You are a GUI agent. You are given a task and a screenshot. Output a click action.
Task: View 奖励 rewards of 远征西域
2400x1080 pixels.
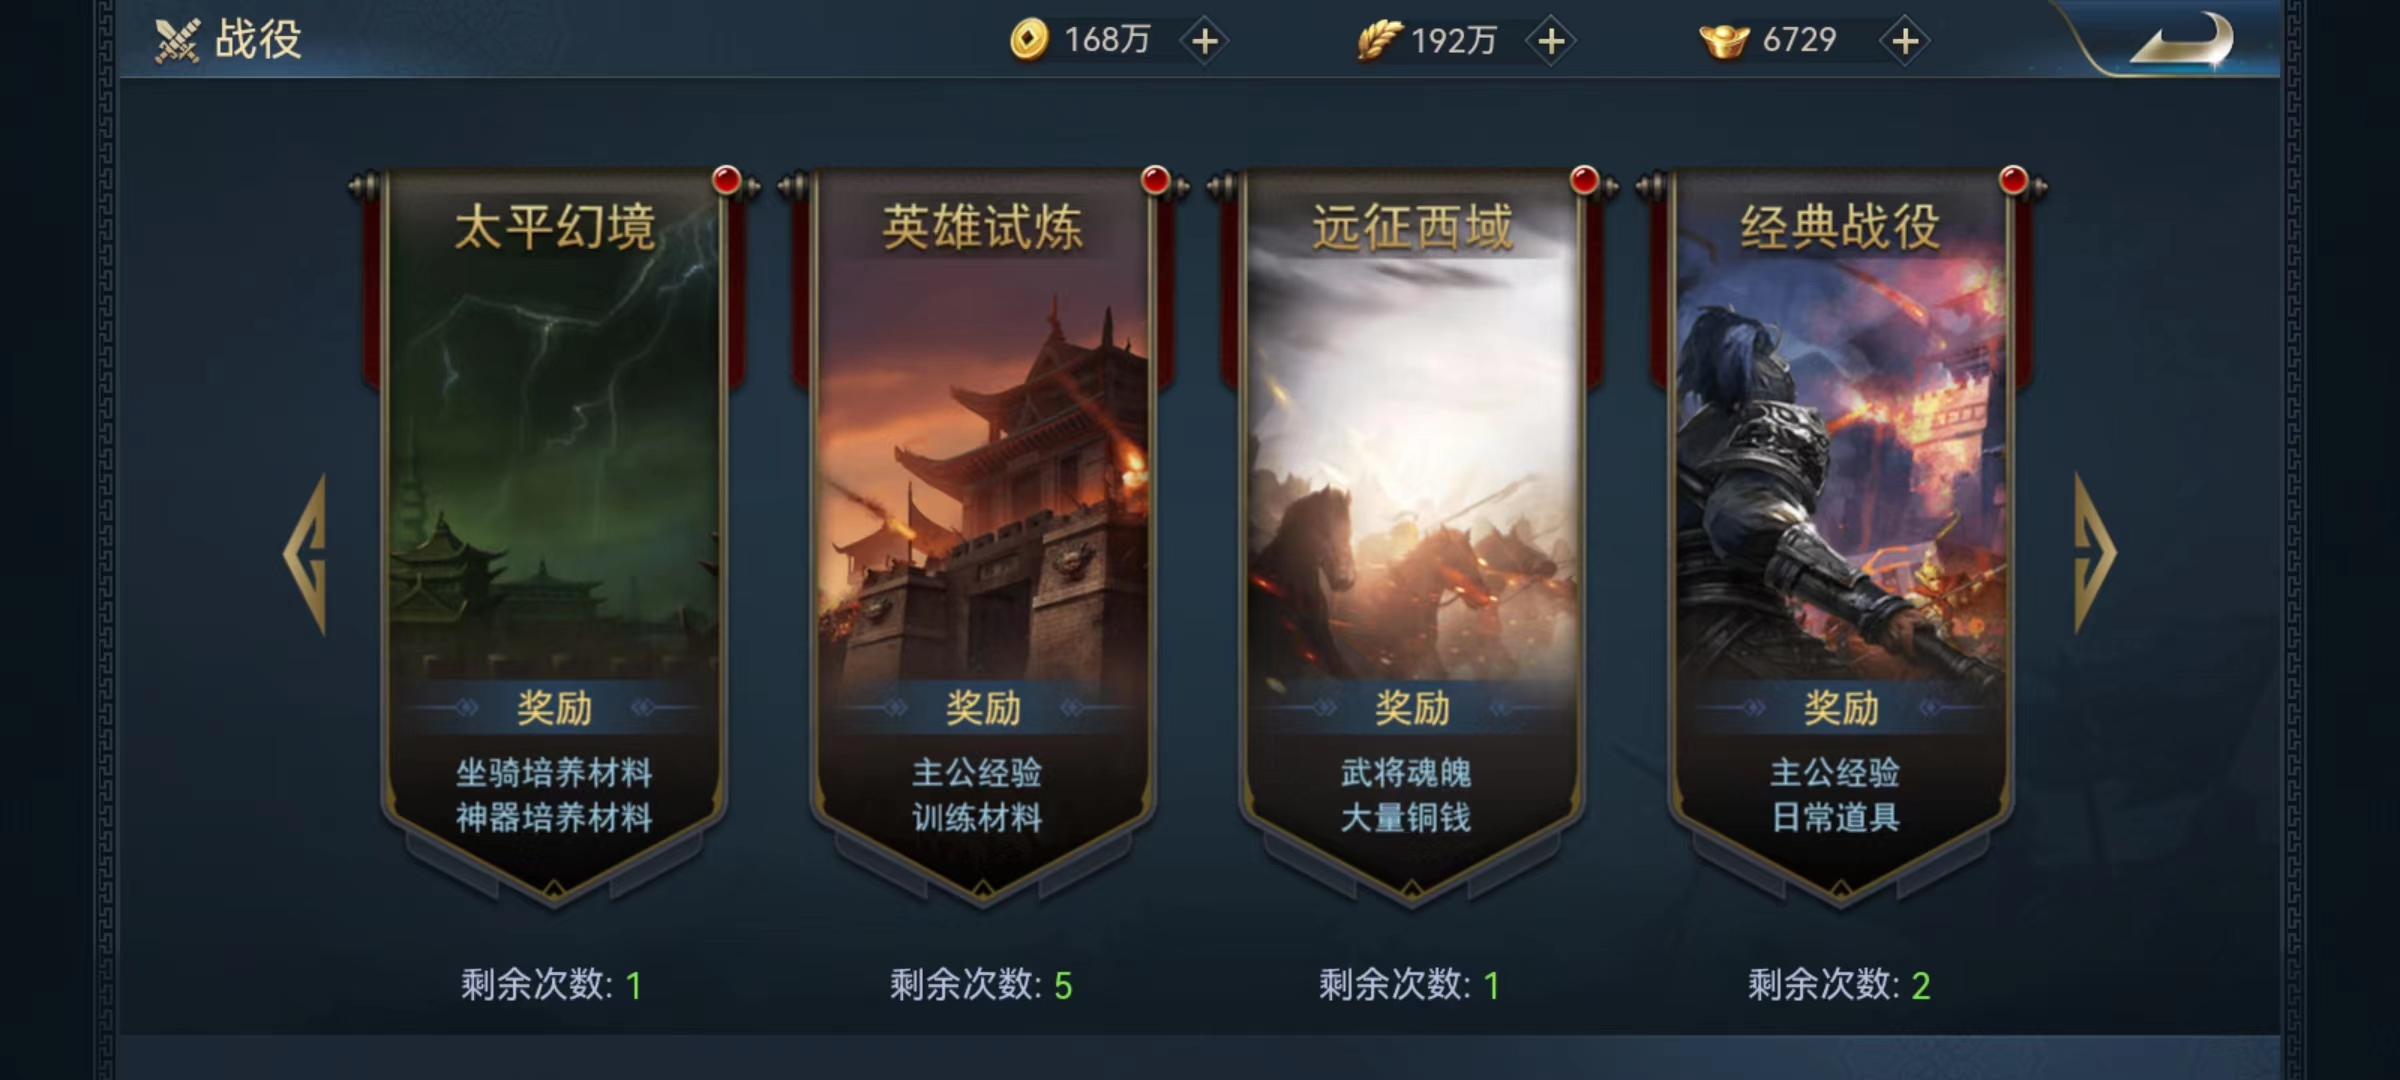(1412, 708)
